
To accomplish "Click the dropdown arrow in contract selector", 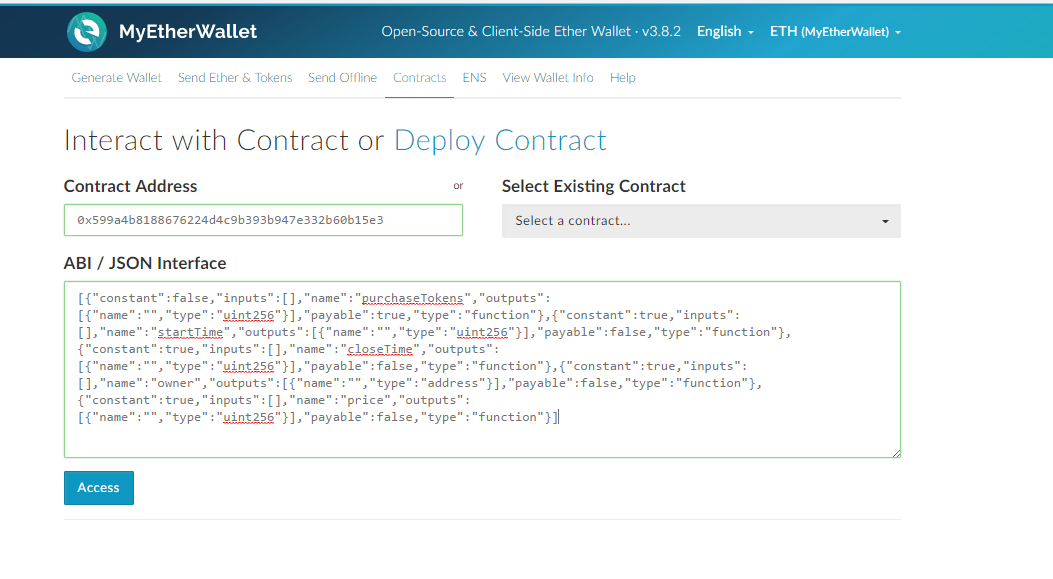I will coord(885,221).
